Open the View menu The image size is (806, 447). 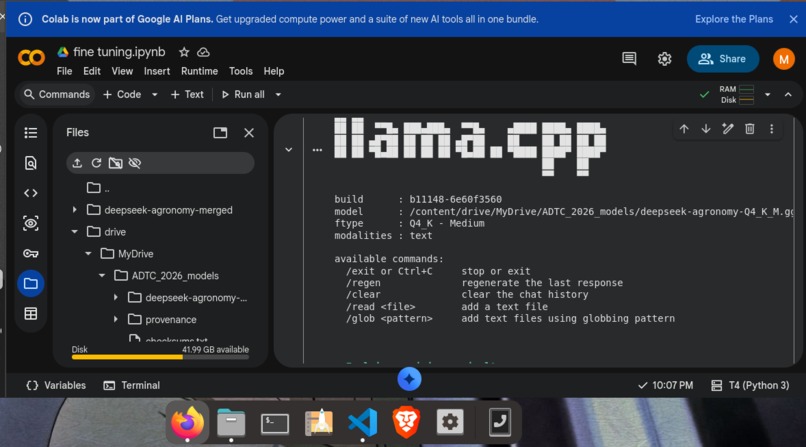pyautogui.click(x=122, y=71)
